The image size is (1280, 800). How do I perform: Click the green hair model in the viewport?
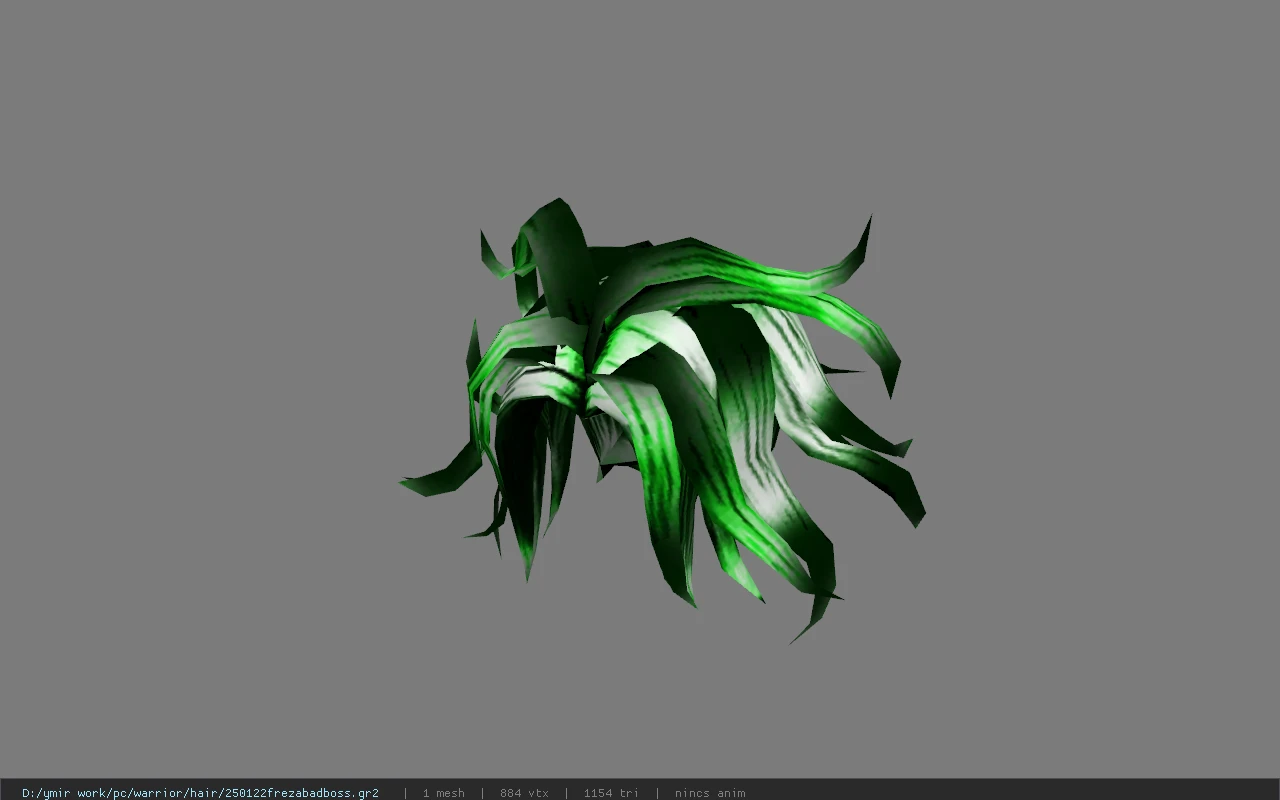[662, 420]
